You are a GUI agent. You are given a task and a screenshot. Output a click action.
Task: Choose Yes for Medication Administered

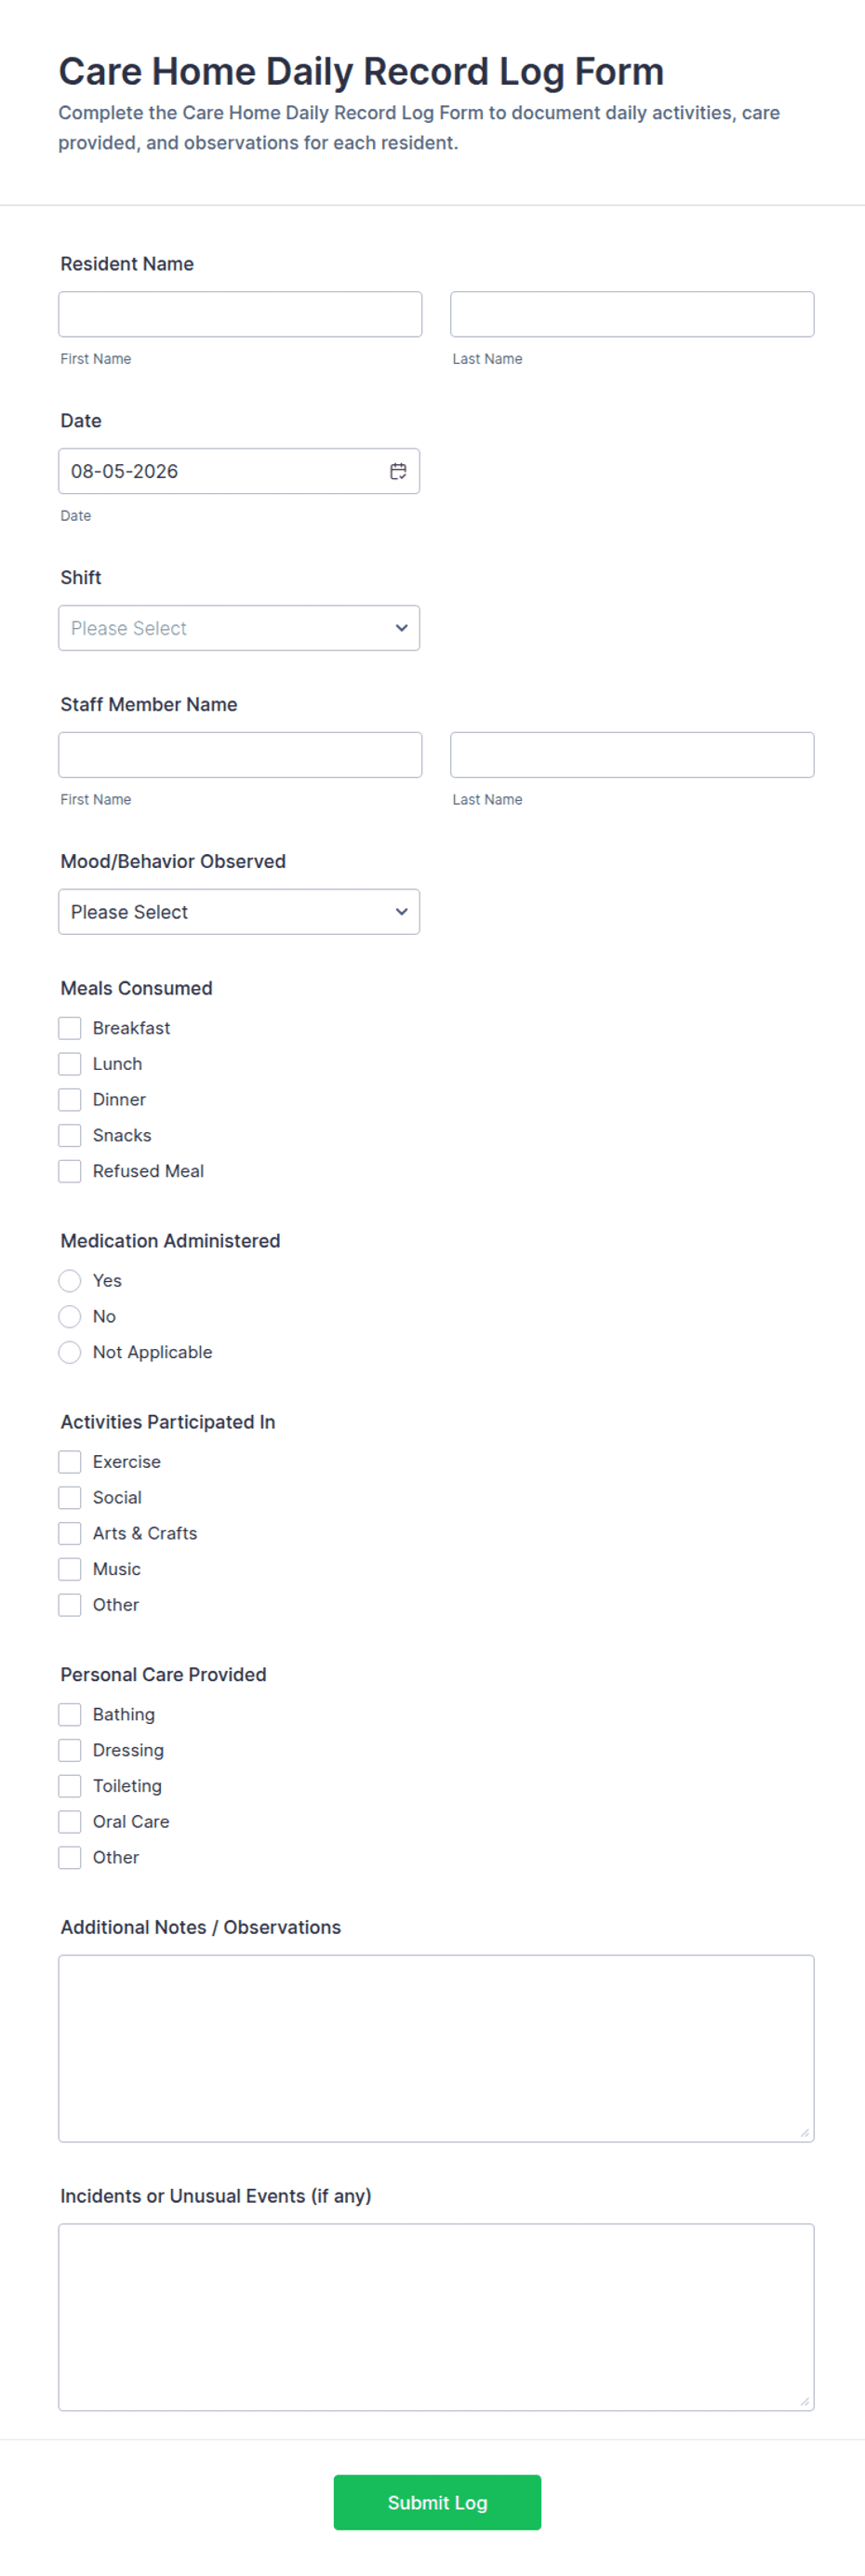coord(70,1280)
